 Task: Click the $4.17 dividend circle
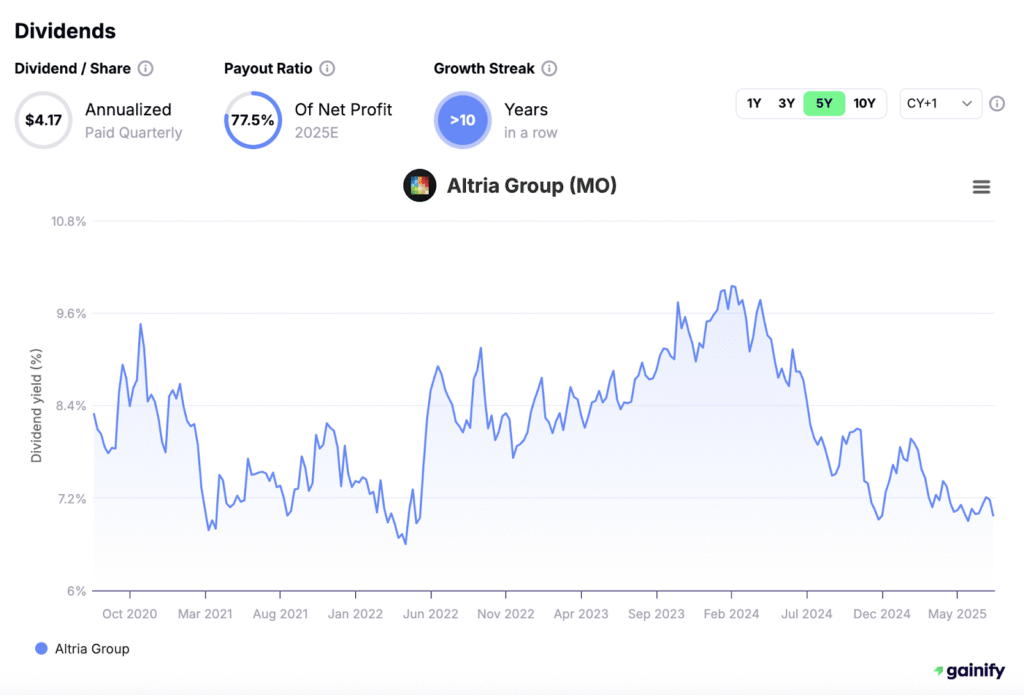(43, 120)
